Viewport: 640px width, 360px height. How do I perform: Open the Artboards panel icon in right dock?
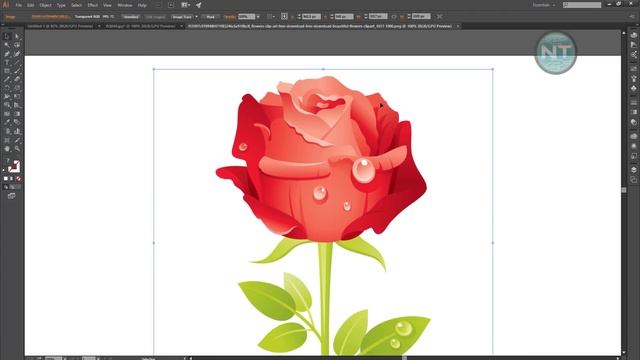pyautogui.click(x=633, y=180)
